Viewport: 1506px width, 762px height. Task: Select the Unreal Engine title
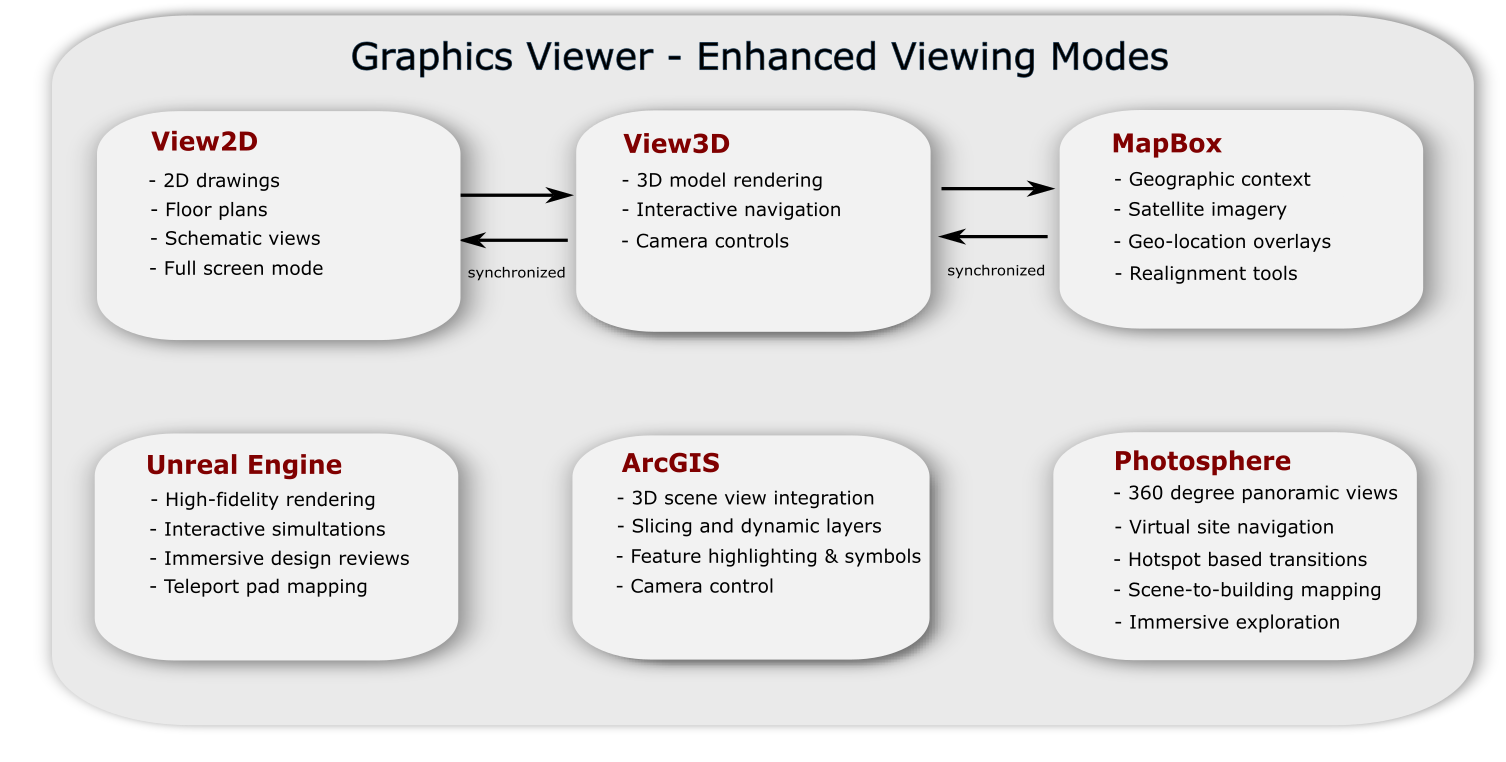244,466
